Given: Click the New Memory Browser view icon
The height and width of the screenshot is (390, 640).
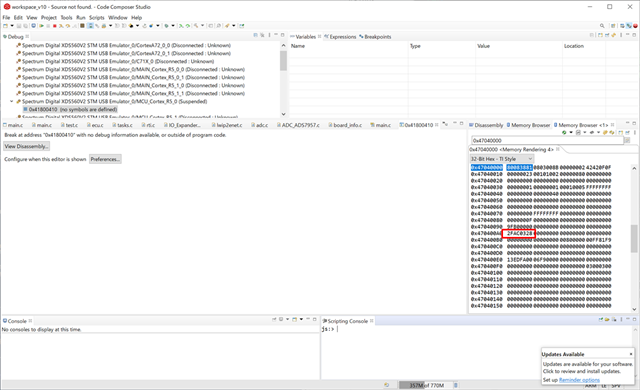Looking at the screenshot, I should [620, 133].
